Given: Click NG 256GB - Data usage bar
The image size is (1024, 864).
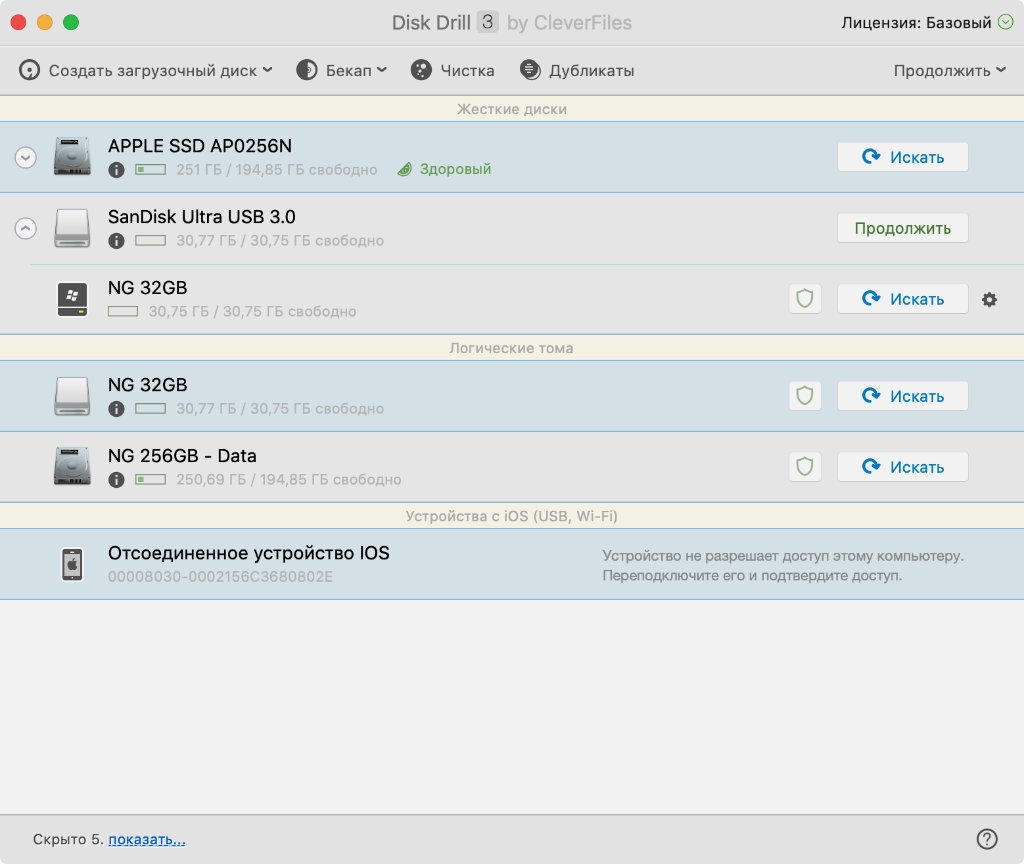Looking at the screenshot, I should tap(150, 479).
